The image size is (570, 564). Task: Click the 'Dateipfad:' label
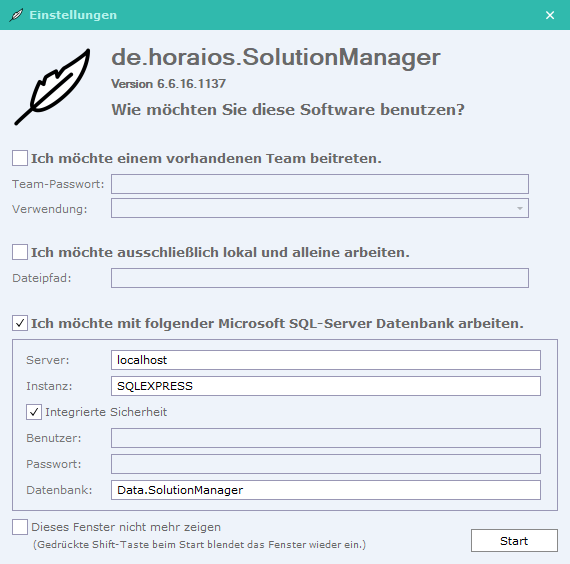tap(42, 278)
